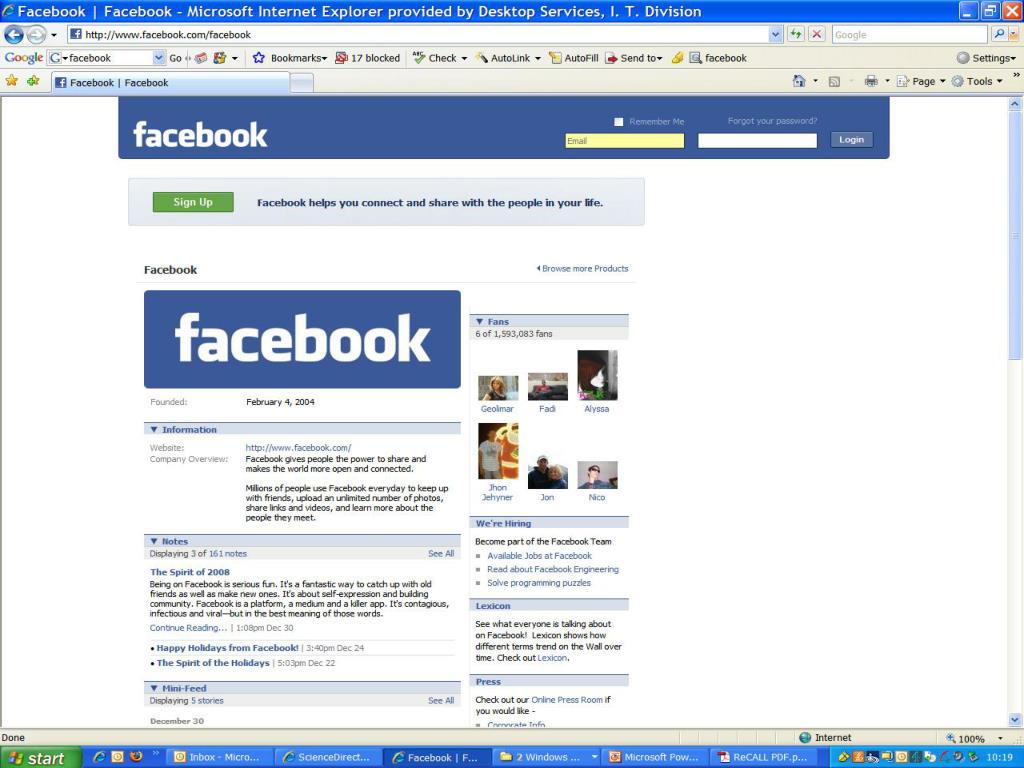This screenshot has width=1024, height=768.
Task: Click the Google search box in IE
Action: click(910, 35)
